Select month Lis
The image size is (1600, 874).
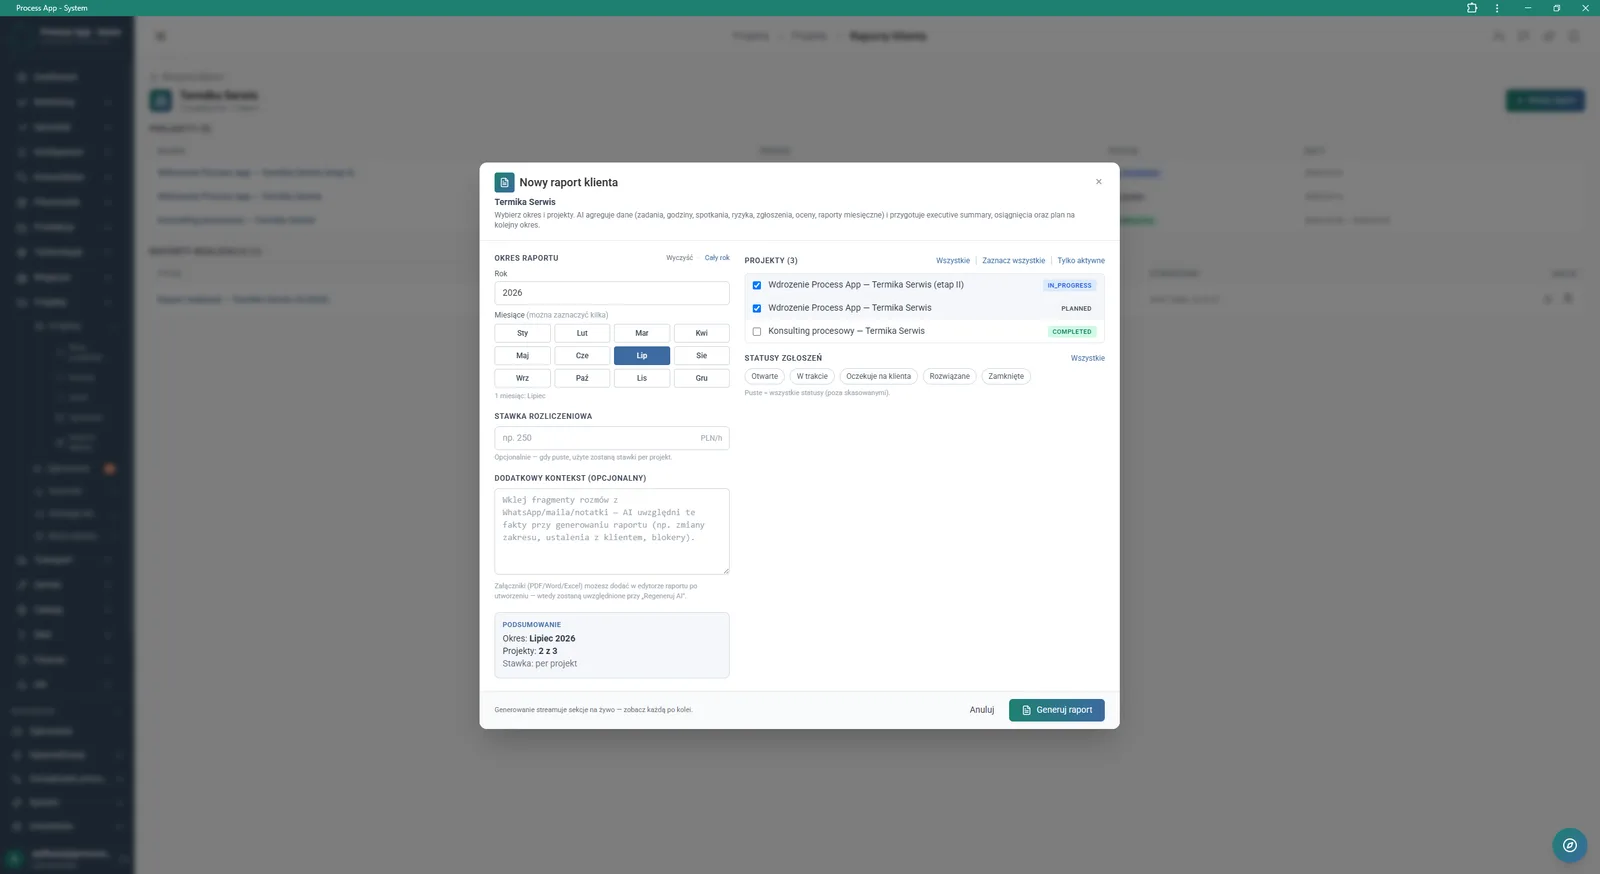[642, 378]
